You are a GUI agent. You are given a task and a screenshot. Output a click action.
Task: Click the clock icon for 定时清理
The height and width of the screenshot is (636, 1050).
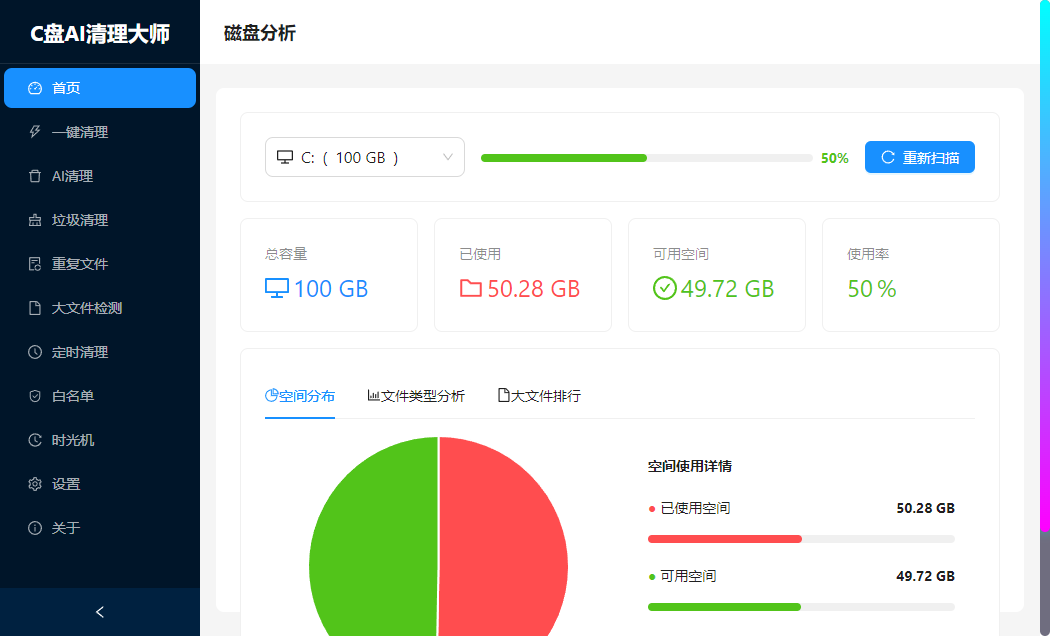(x=35, y=352)
